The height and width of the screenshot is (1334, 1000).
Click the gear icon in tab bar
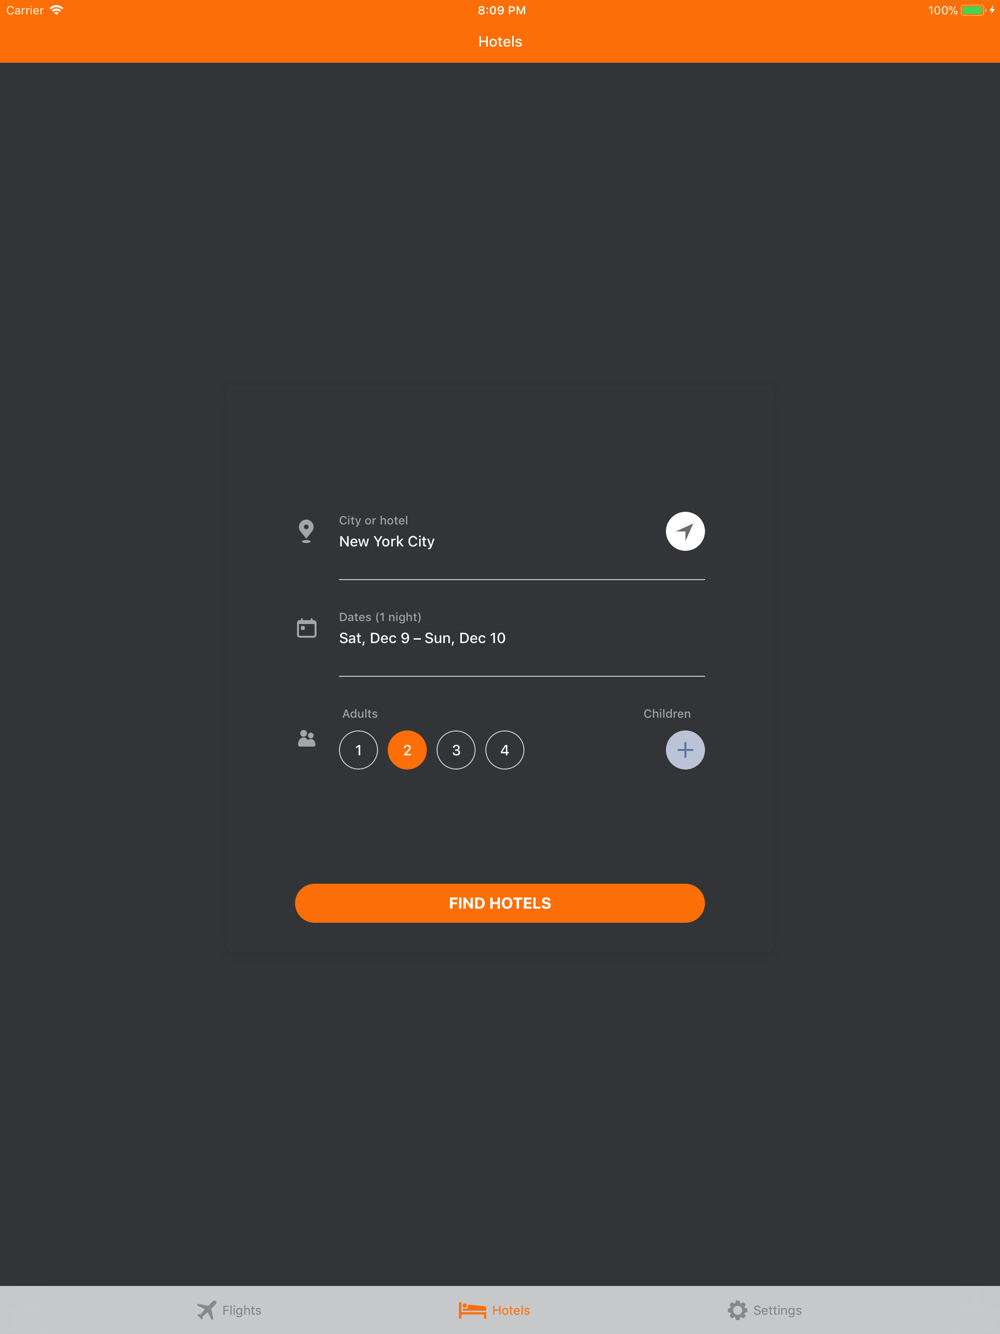click(x=737, y=1310)
